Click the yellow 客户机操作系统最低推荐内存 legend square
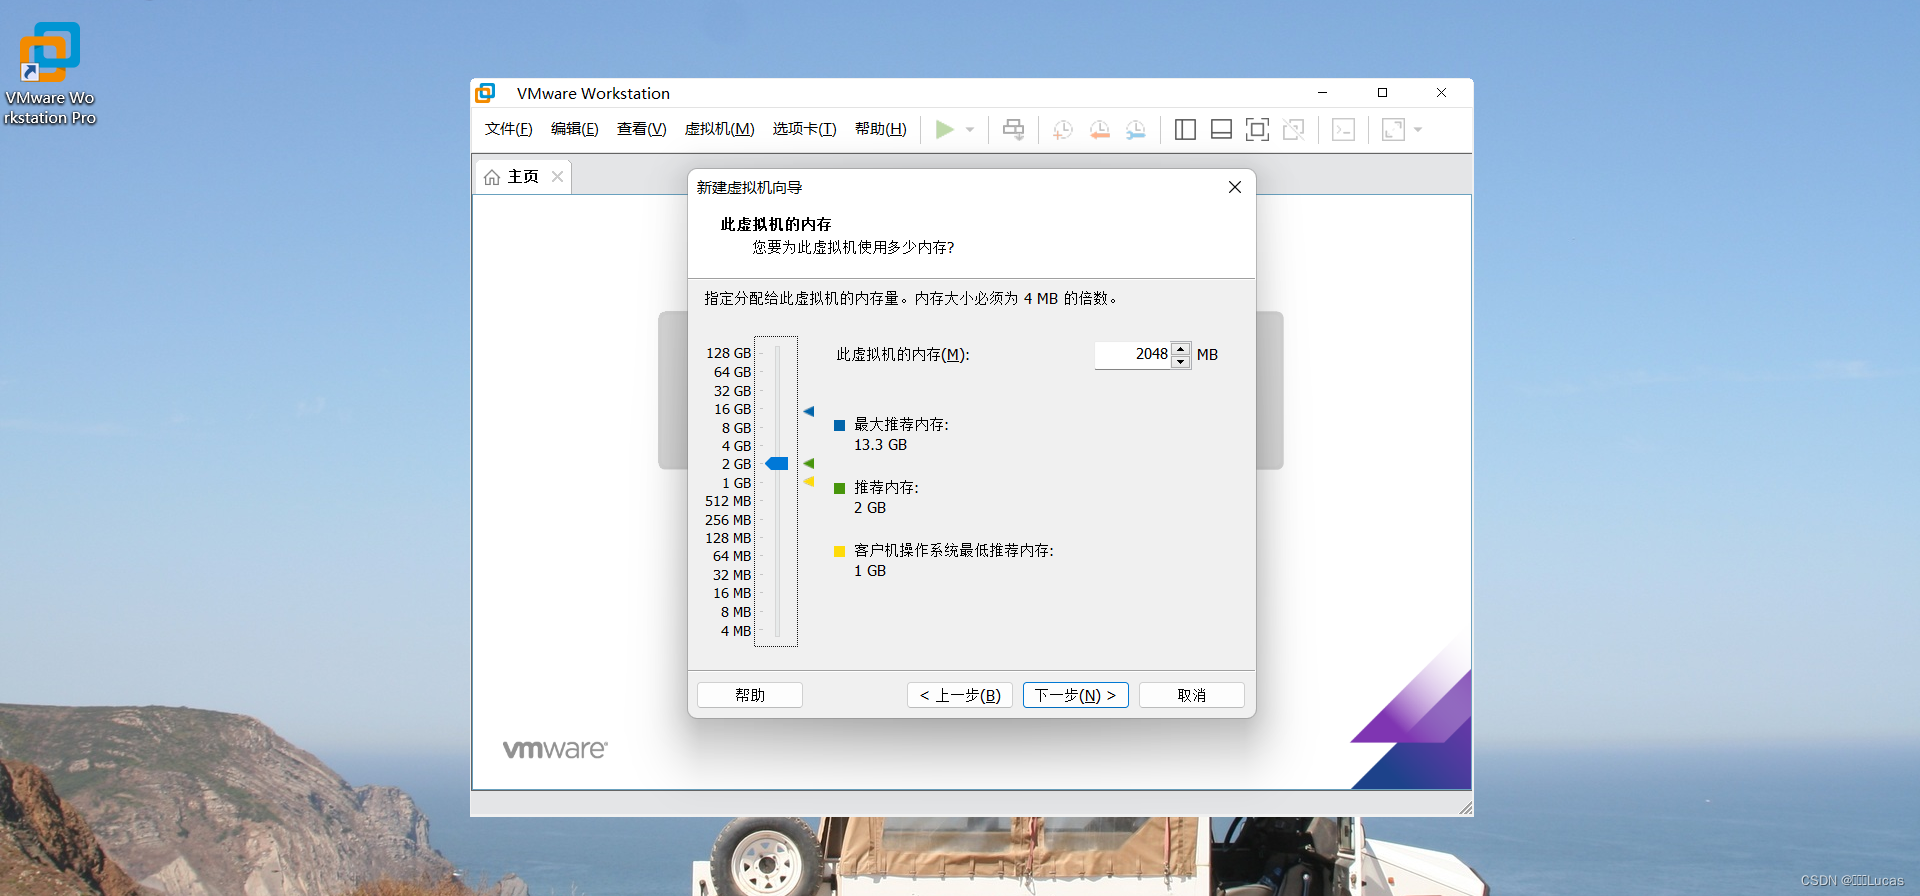The height and width of the screenshot is (896, 1920). 840,551
